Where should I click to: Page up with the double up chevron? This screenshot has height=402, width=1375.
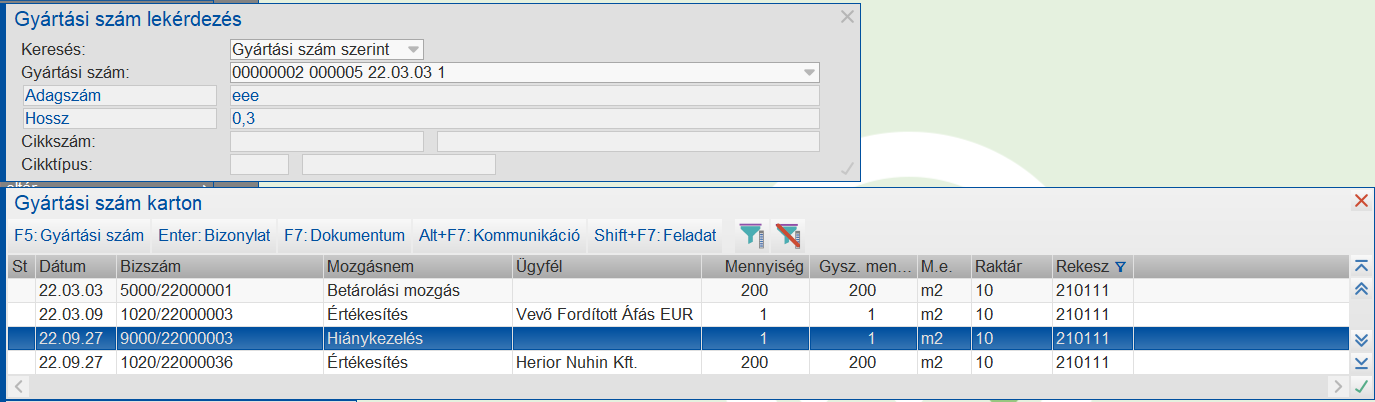click(x=1360, y=289)
